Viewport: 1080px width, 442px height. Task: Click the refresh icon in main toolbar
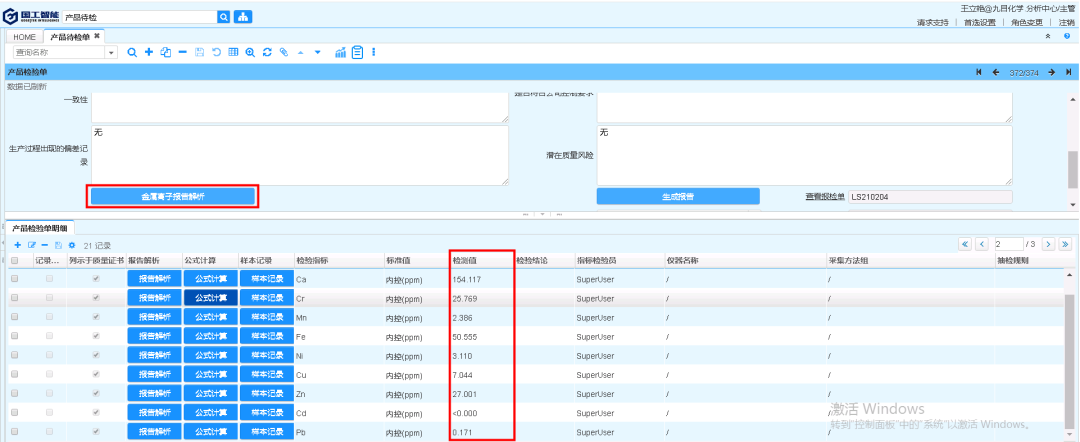pyautogui.click(x=267, y=52)
